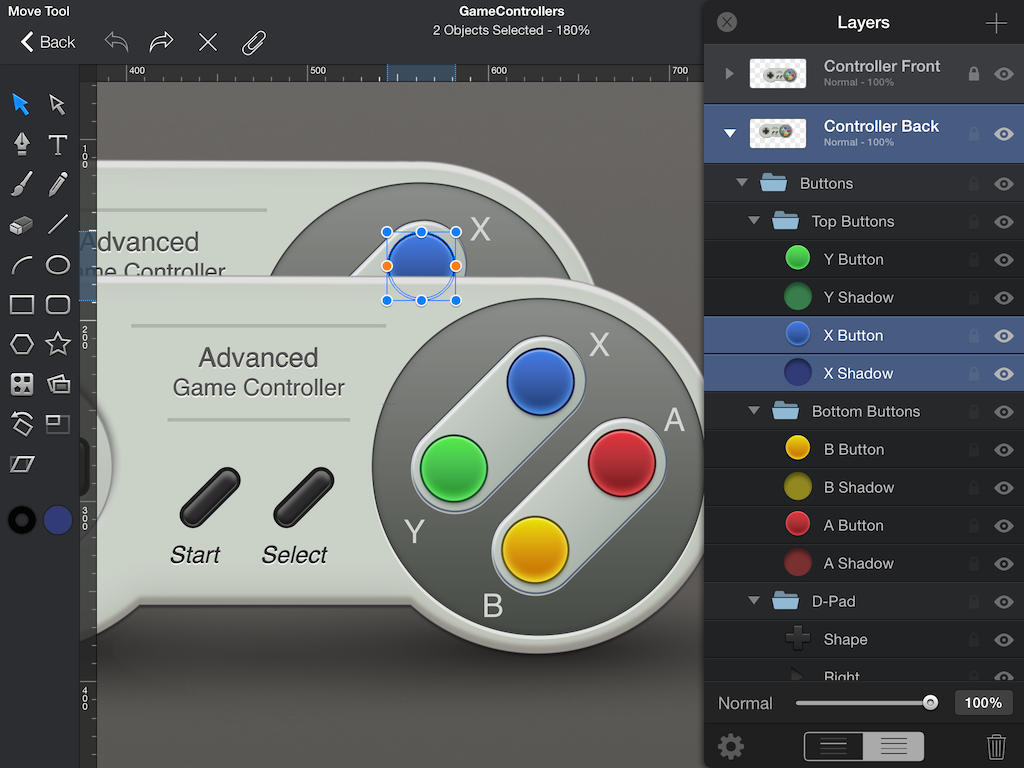
Task: Toggle visibility of the Controller Front layer
Action: click(1003, 73)
